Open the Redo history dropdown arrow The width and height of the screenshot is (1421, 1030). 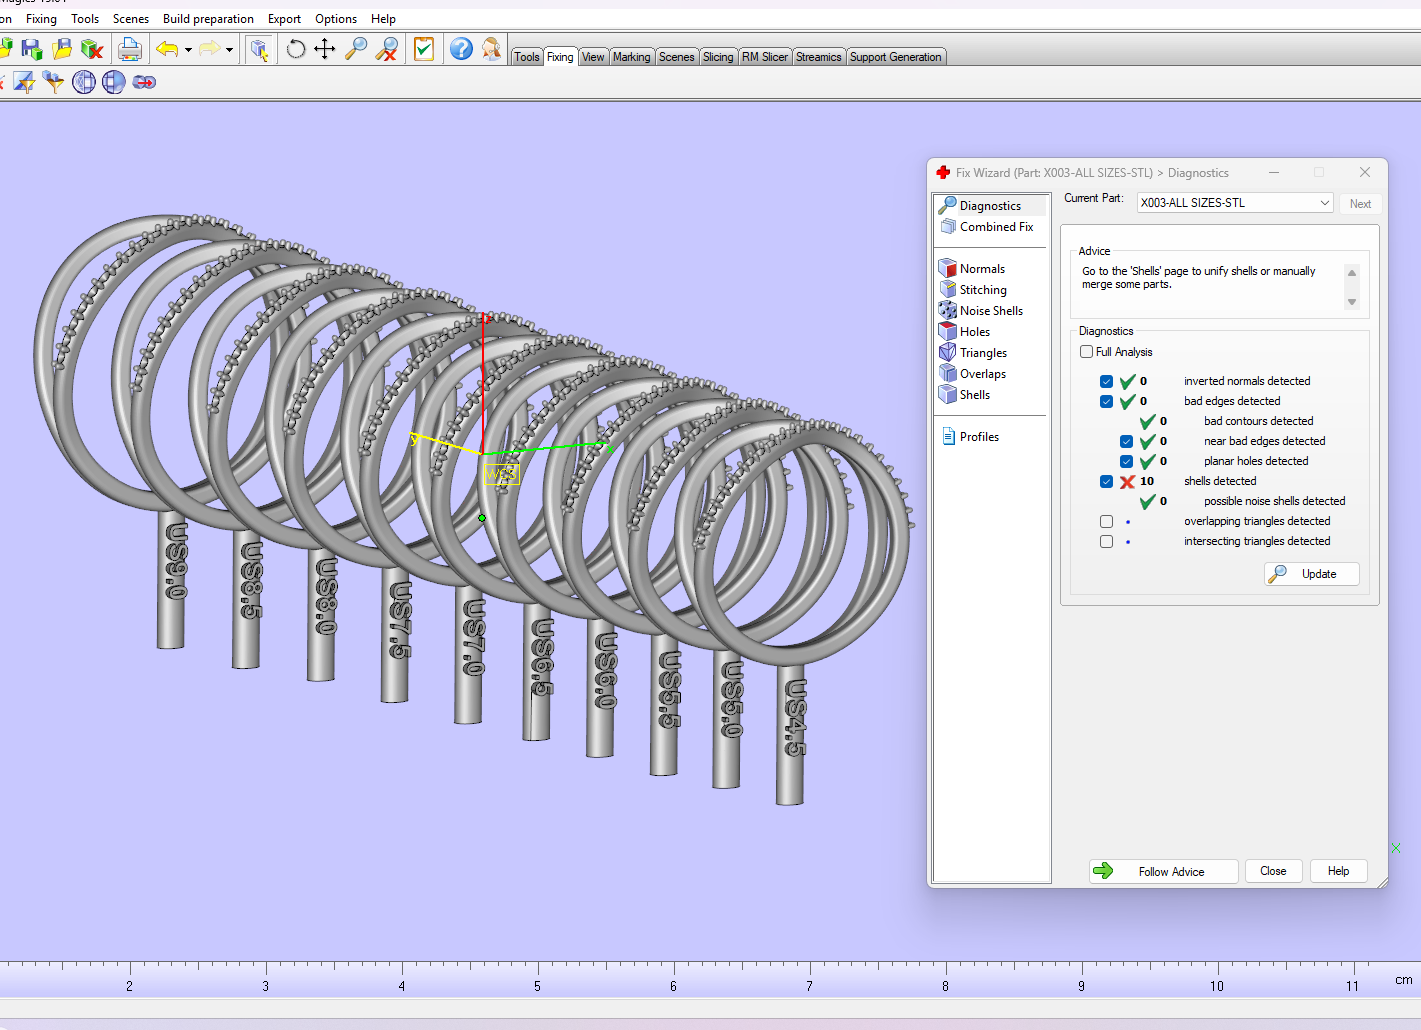tap(229, 50)
